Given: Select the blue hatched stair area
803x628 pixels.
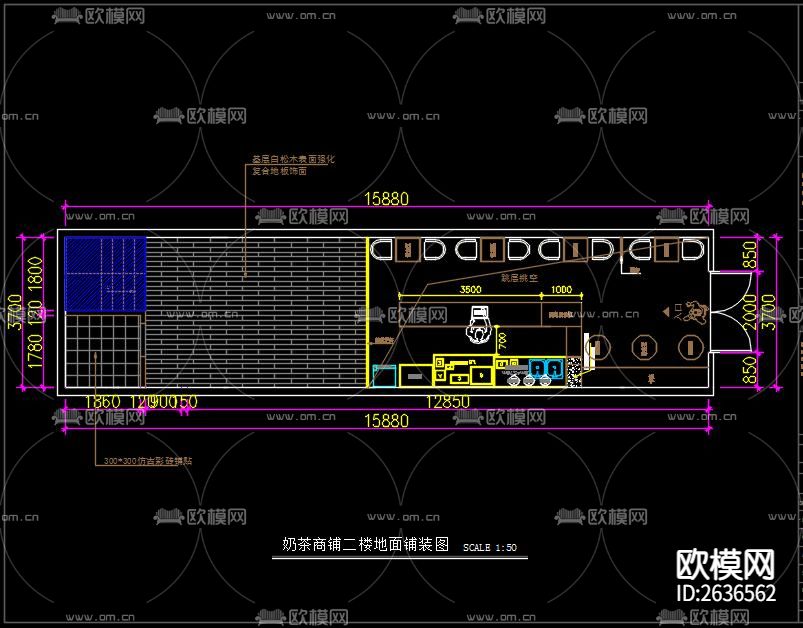Looking at the screenshot, I should click(105, 274).
